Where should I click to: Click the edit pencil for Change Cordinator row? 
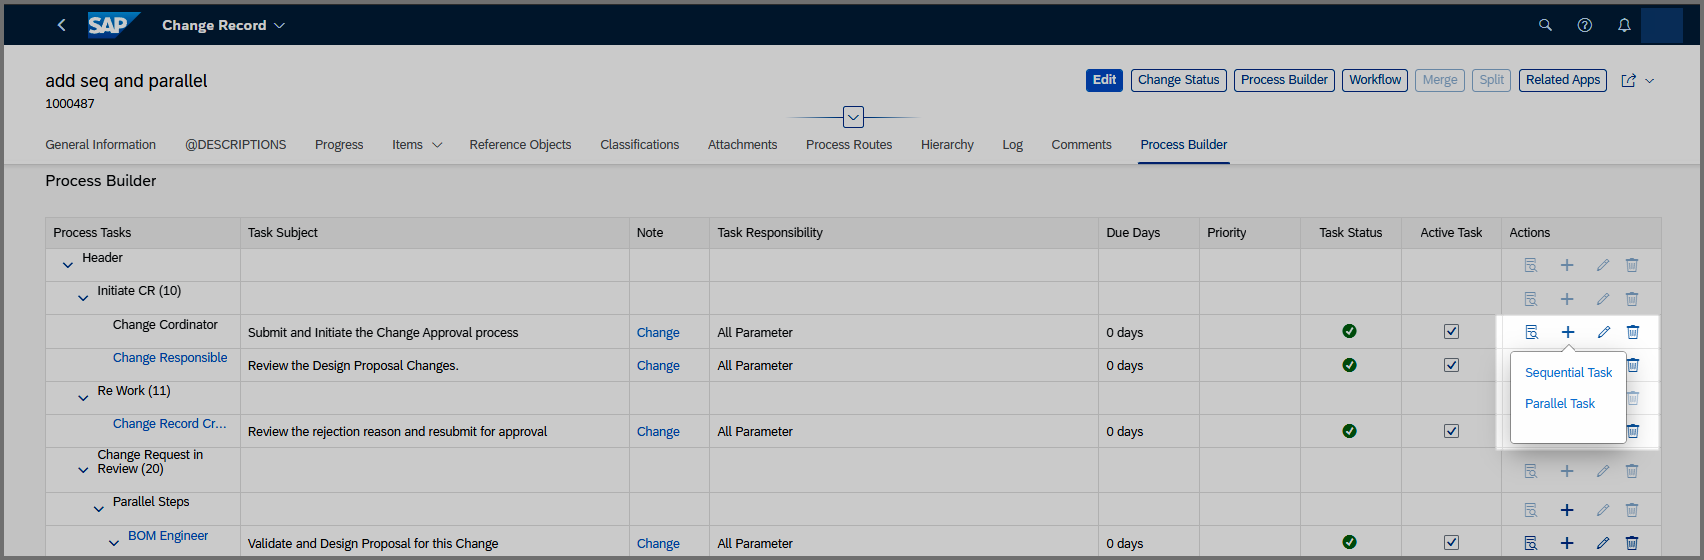[1603, 332]
